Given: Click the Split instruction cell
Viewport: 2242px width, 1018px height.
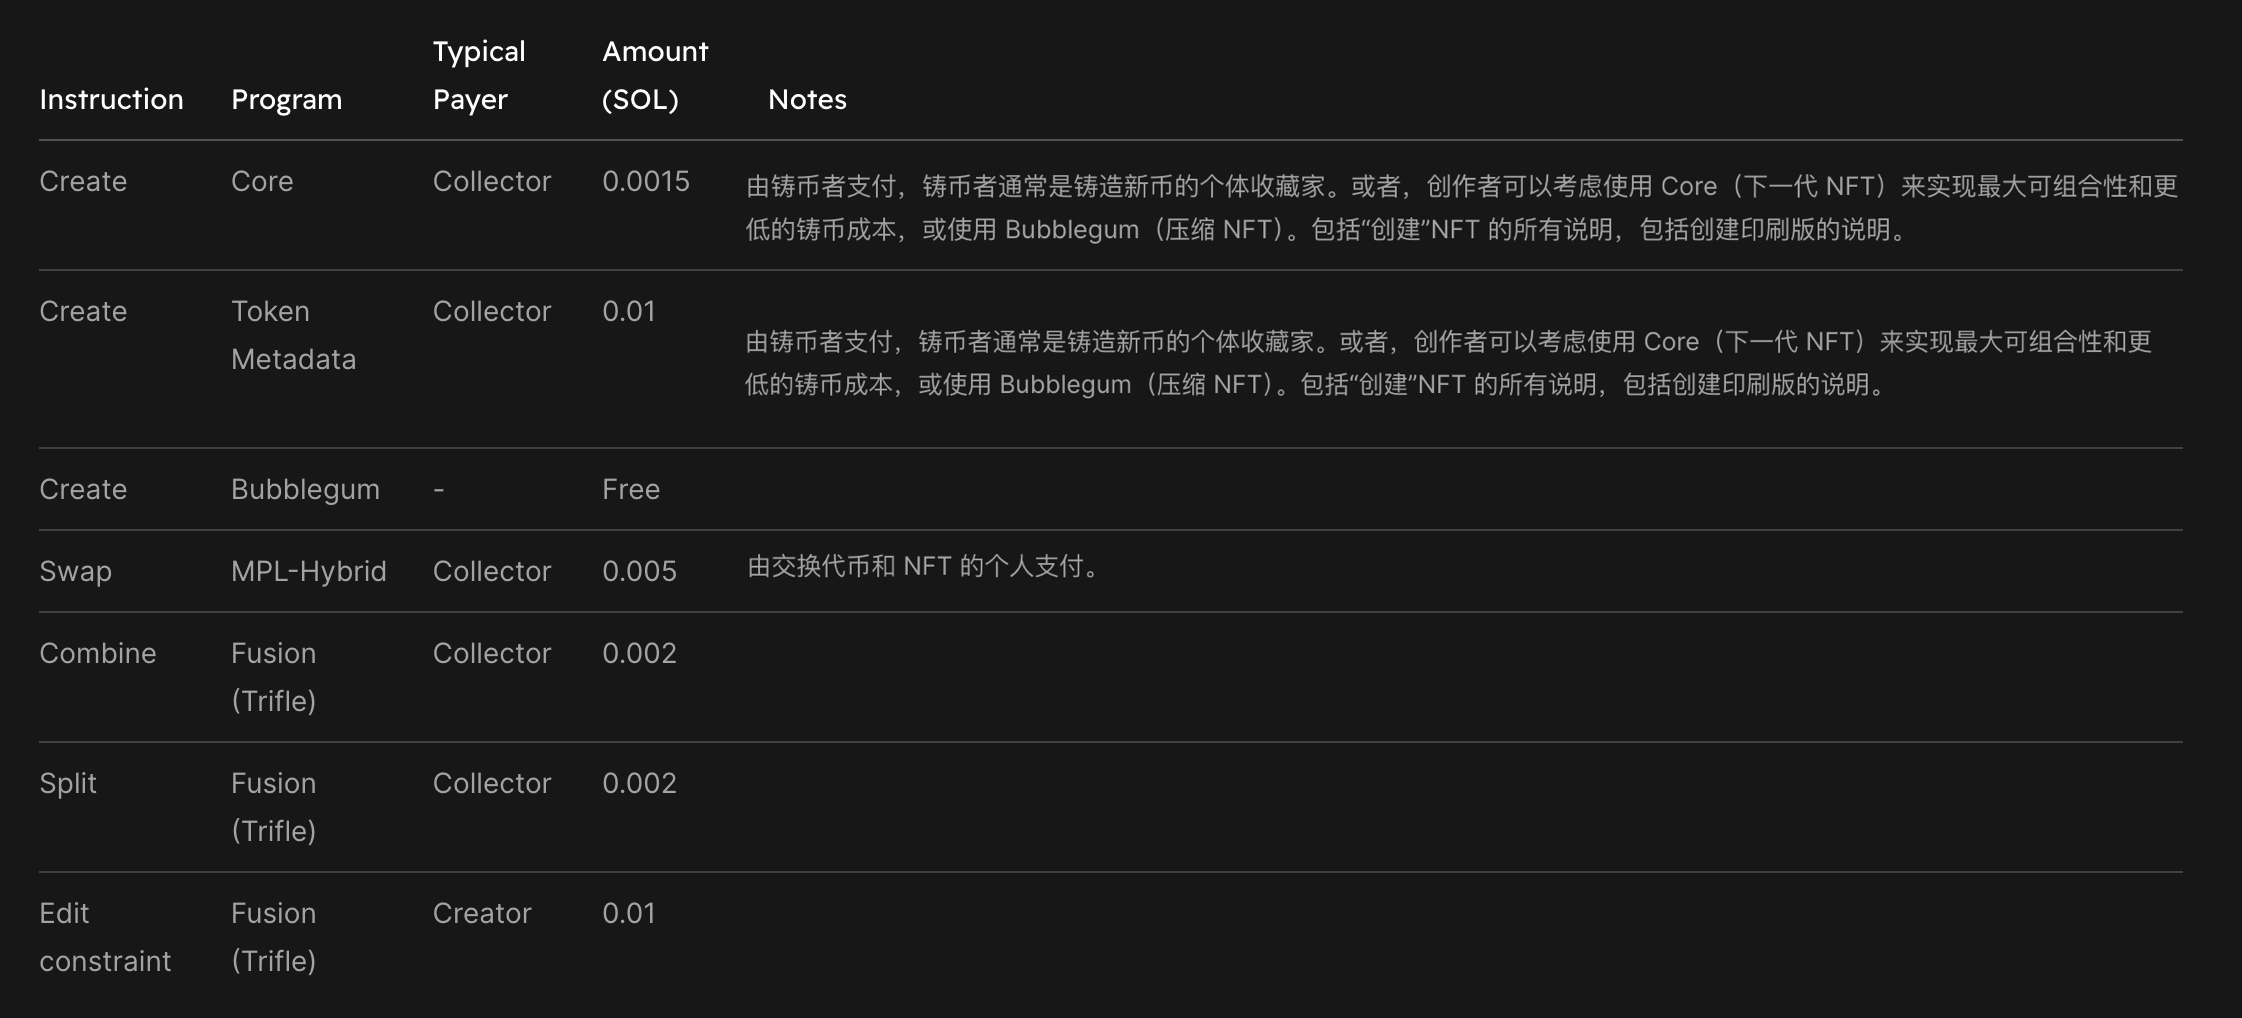Looking at the screenshot, I should 68,783.
